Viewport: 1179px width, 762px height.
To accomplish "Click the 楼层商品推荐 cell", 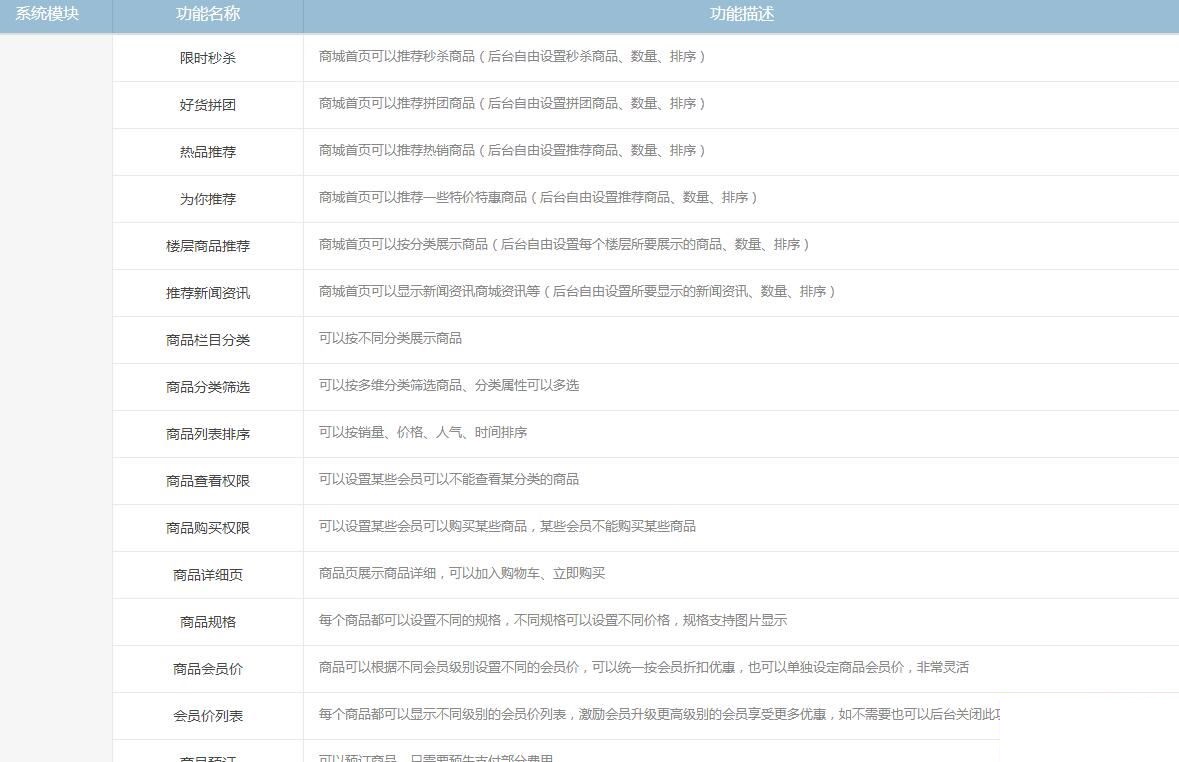I will tap(209, 246).
